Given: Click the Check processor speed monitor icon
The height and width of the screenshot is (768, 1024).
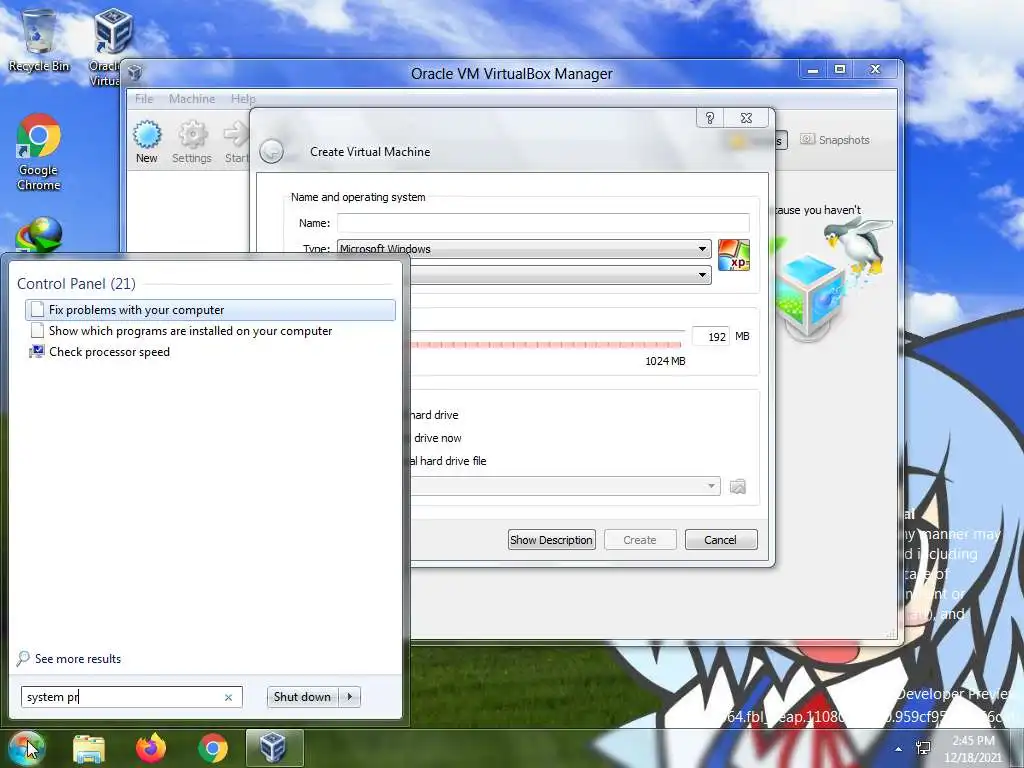Looking at the screenshot, I should (x=37, y=352).
